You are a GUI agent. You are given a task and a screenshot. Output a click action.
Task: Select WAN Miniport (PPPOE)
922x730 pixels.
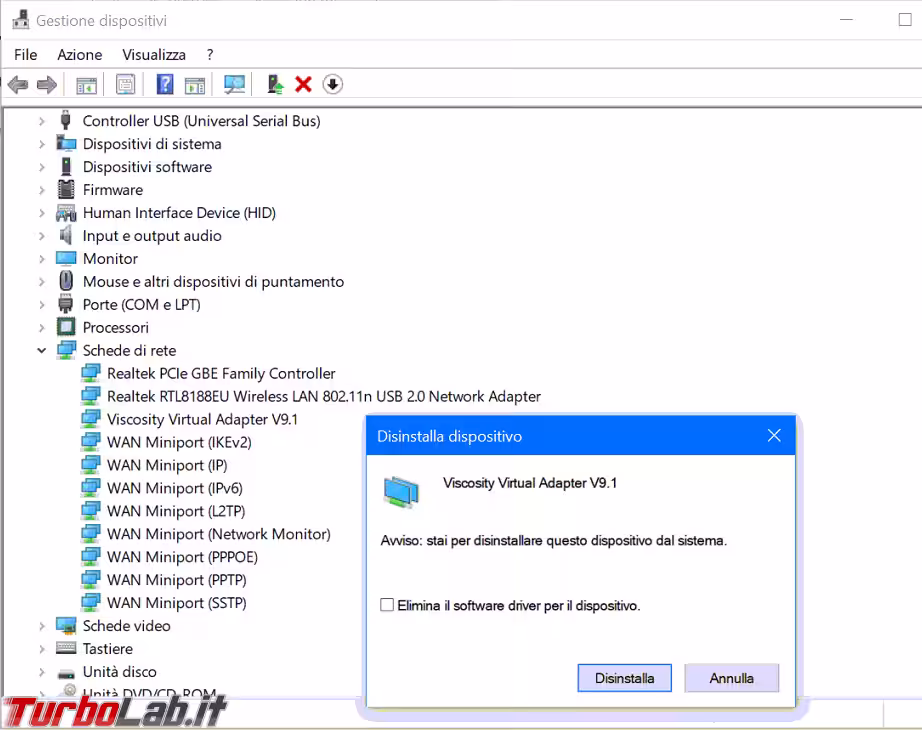182,557
